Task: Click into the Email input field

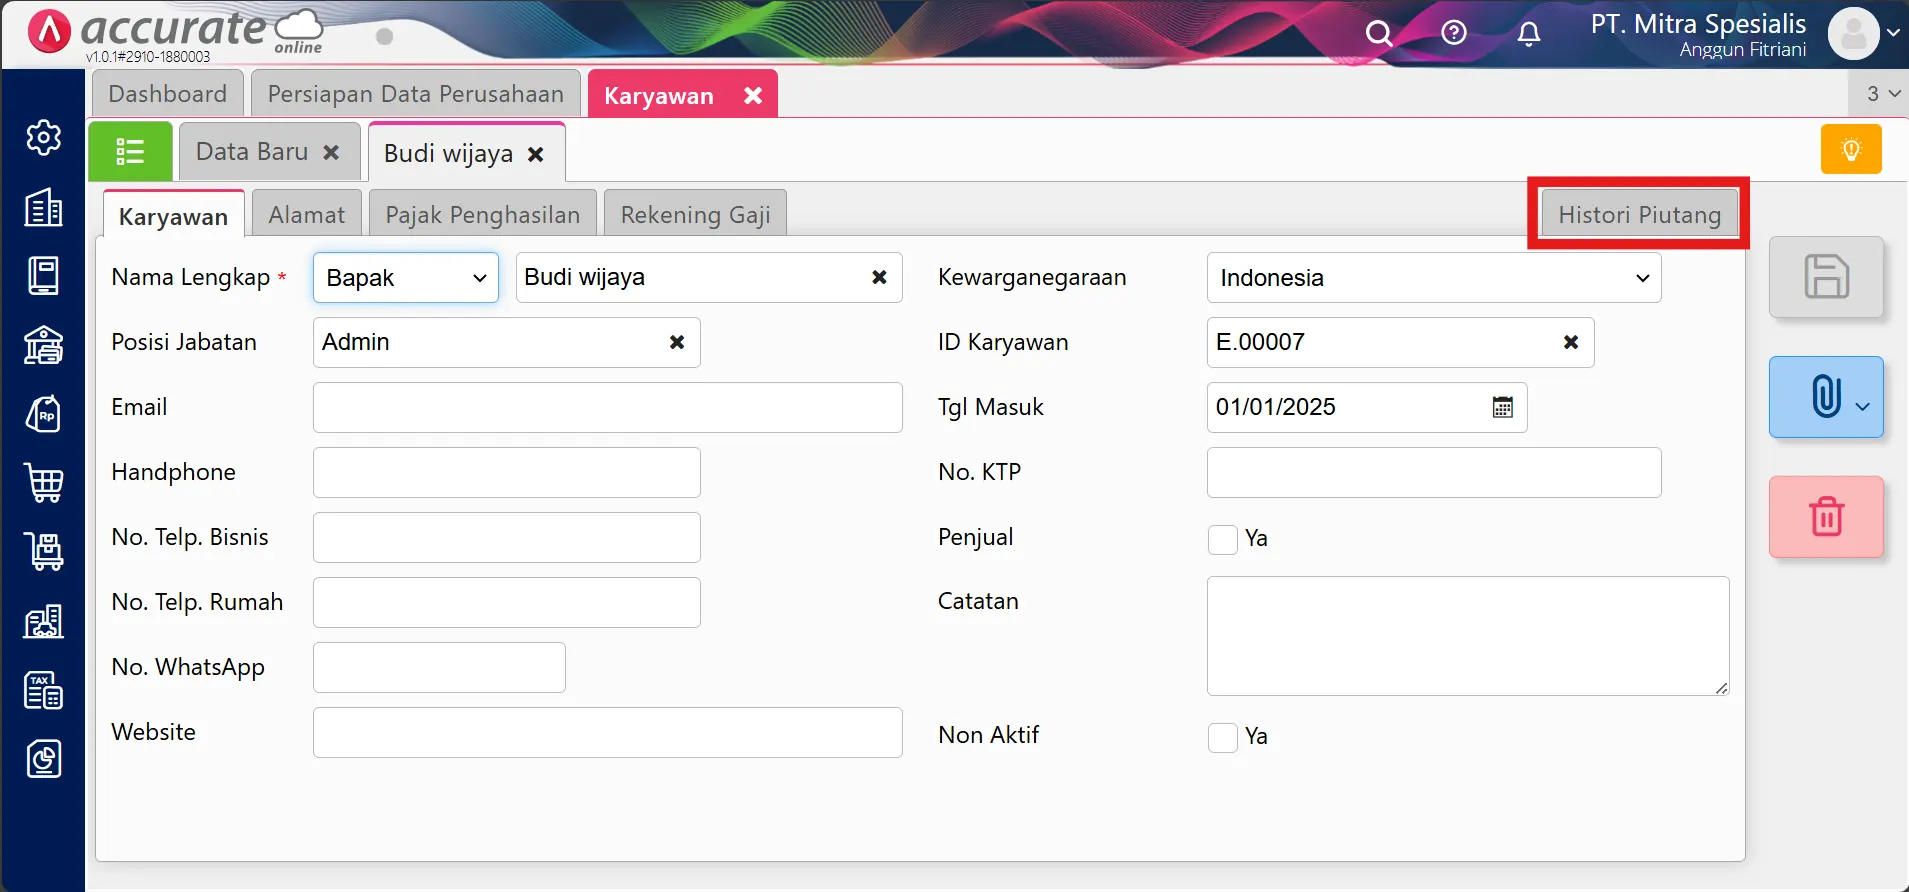Action: click(x=607, y=407)
